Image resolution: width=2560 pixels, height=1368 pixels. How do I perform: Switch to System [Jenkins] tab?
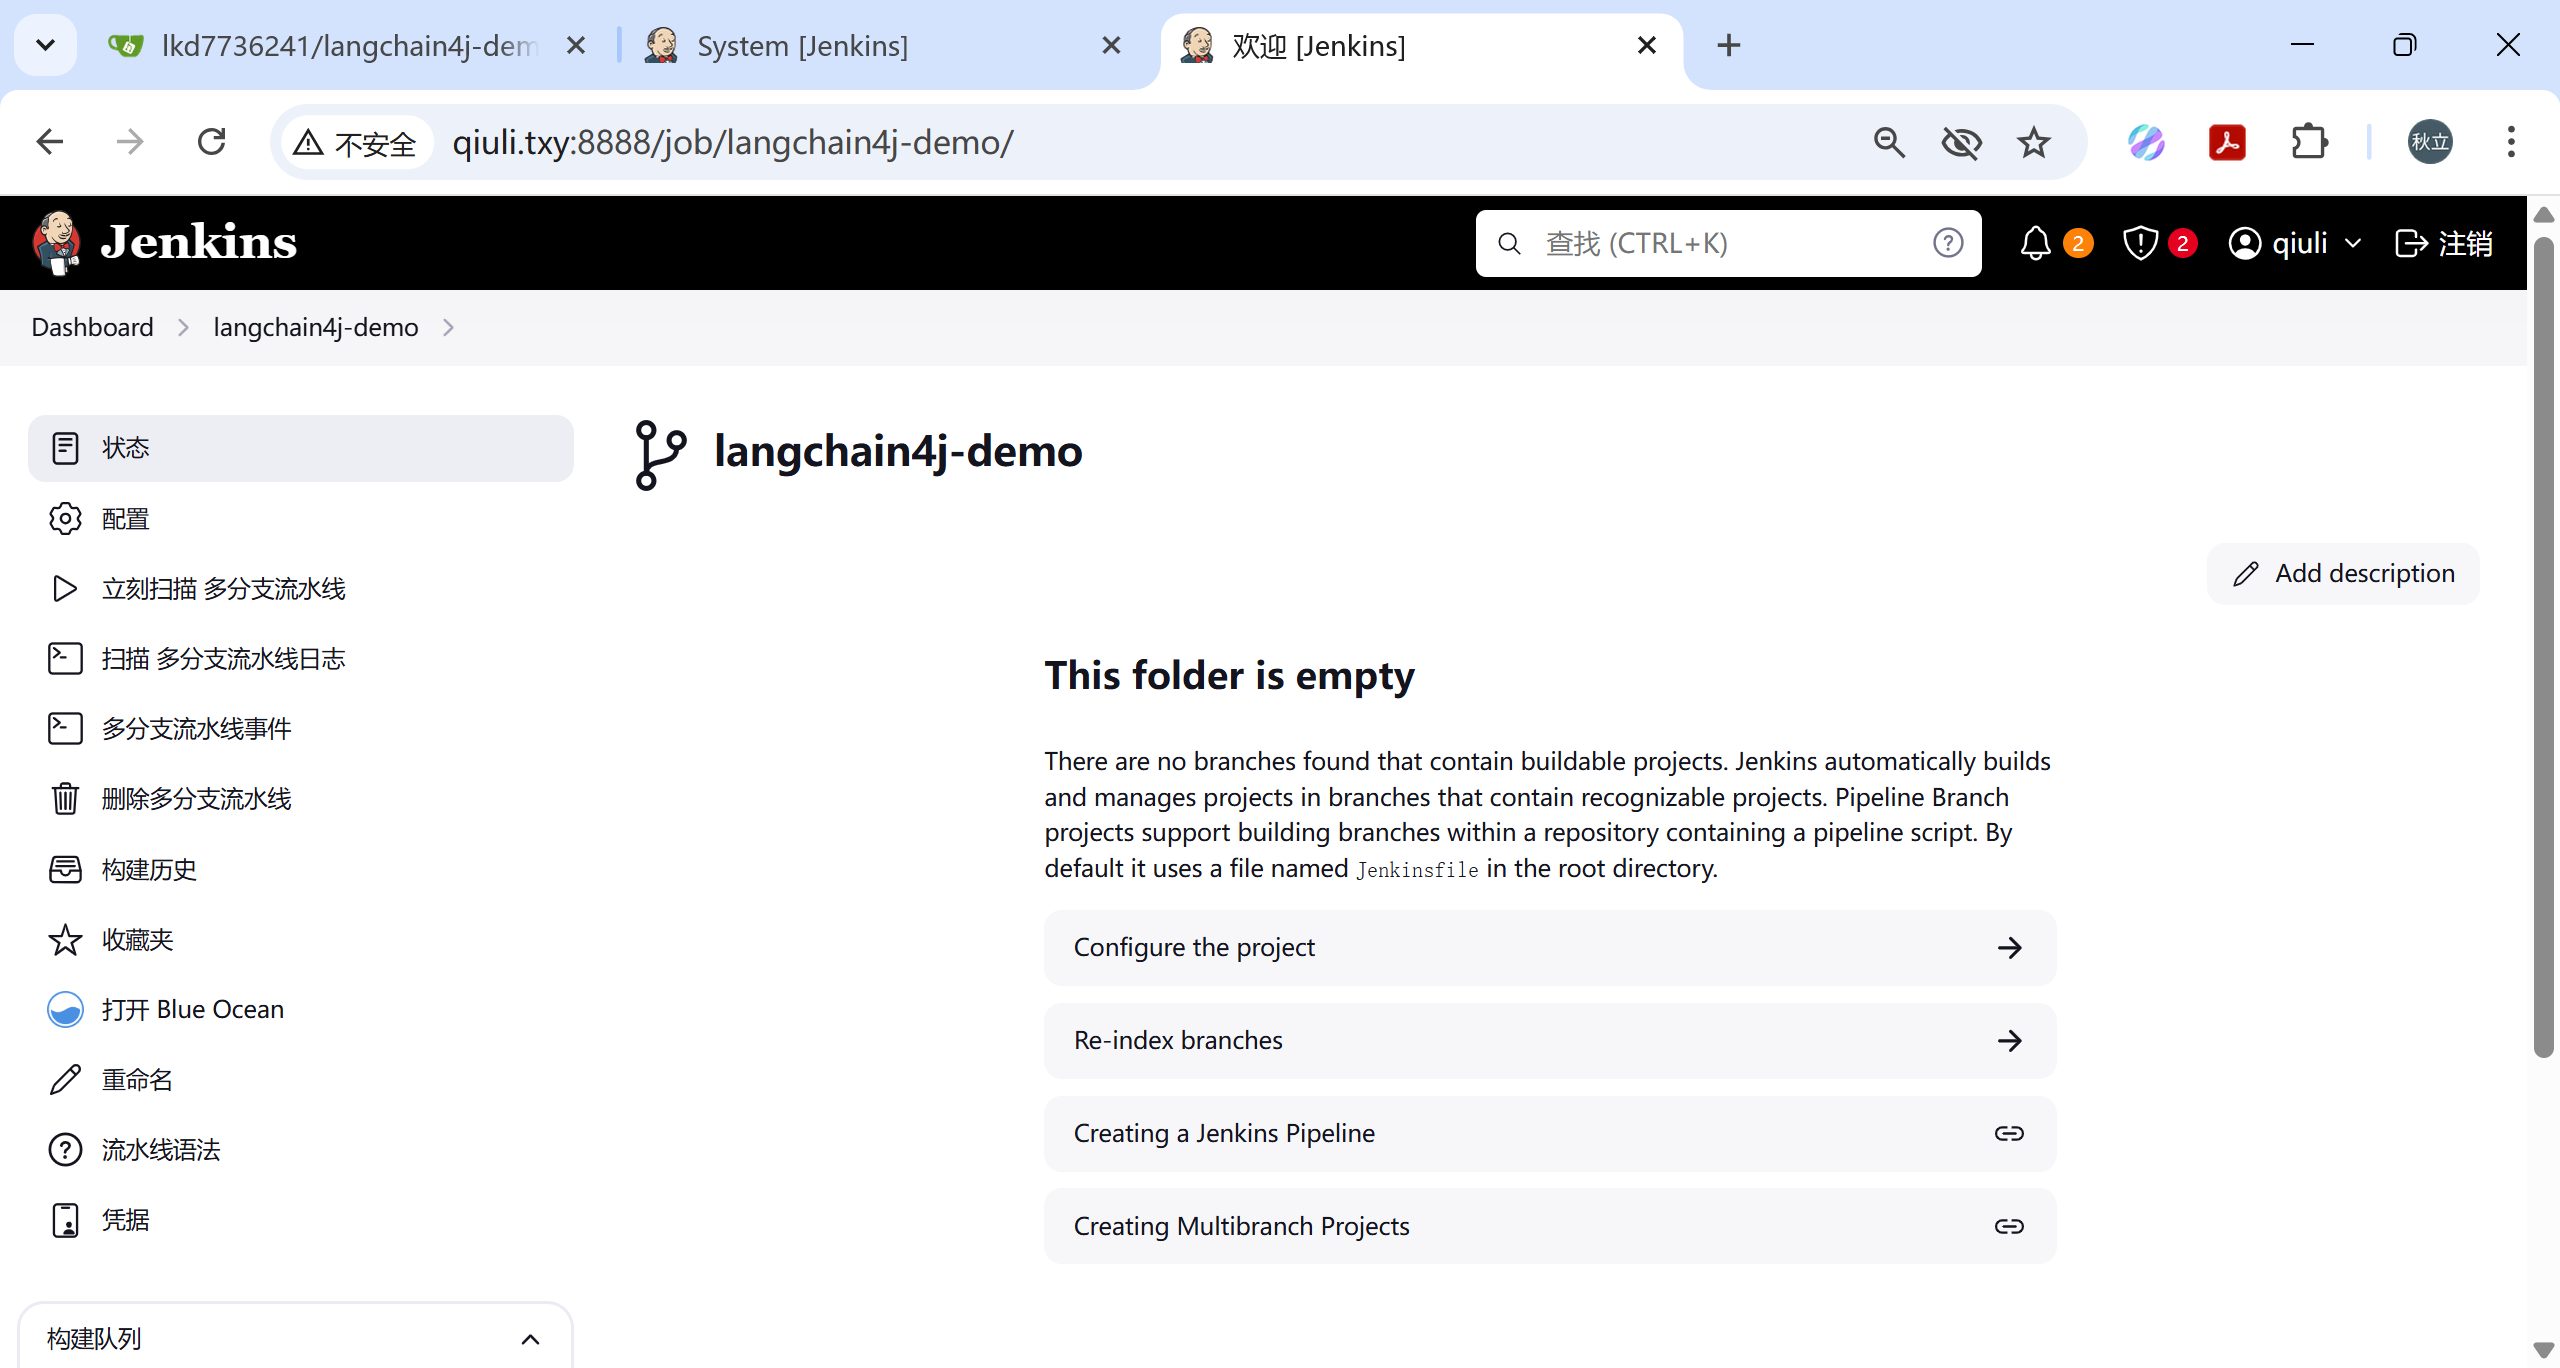tap(802, 46)
